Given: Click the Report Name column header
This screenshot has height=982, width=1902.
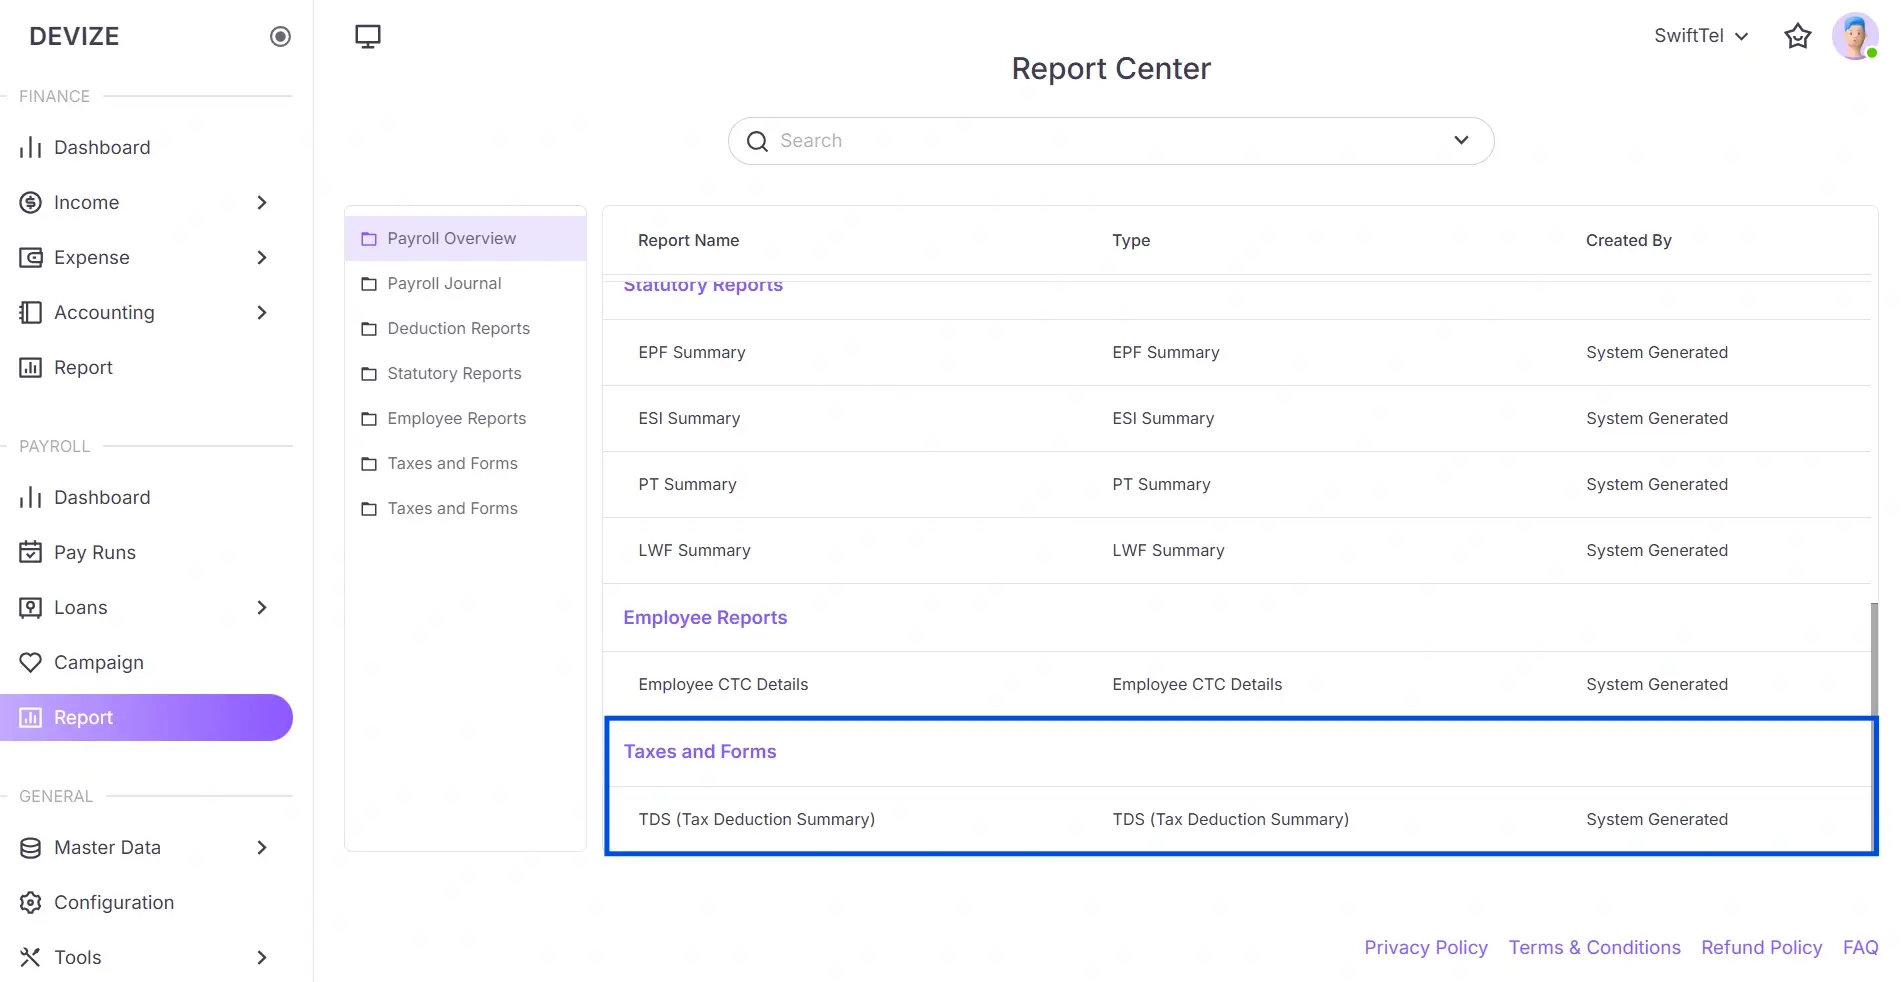Looking at the screenshot, I should coord(689,241).
